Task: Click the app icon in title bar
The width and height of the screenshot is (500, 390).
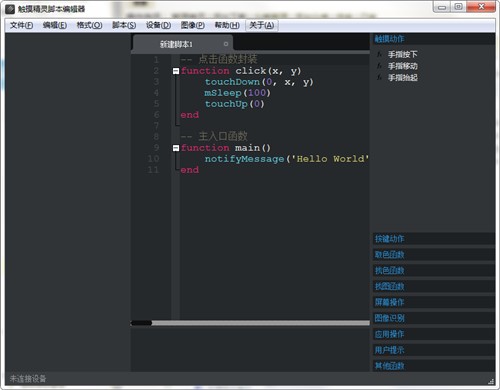Action: tap(10, 9)
